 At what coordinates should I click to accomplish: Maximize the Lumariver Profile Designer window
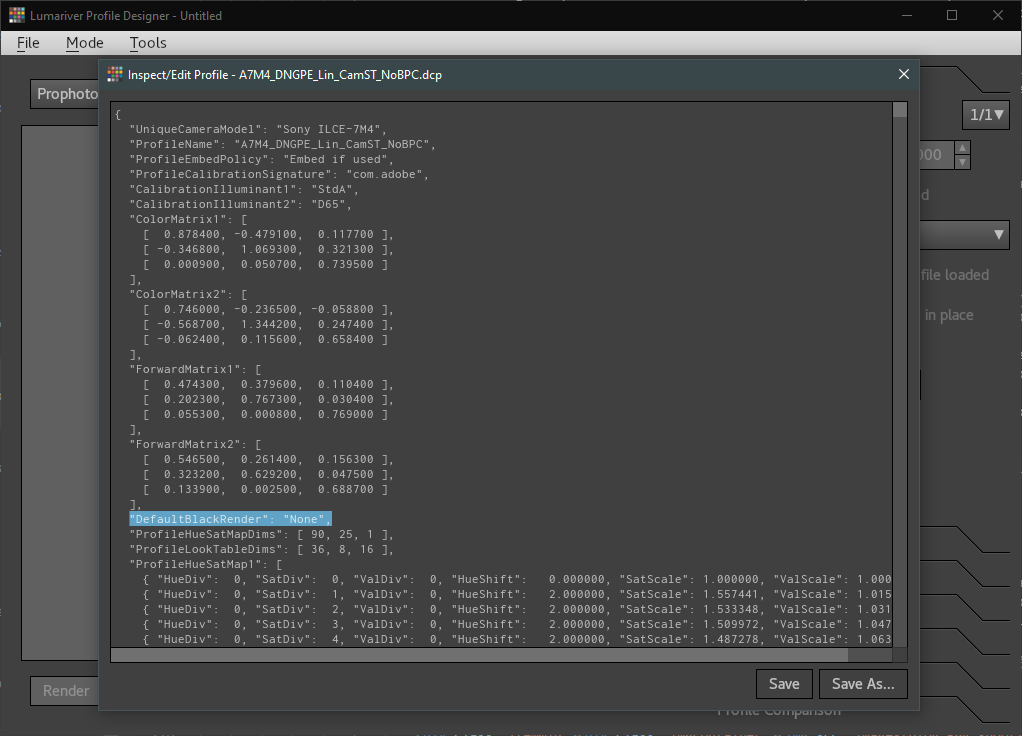pos(952,15)
